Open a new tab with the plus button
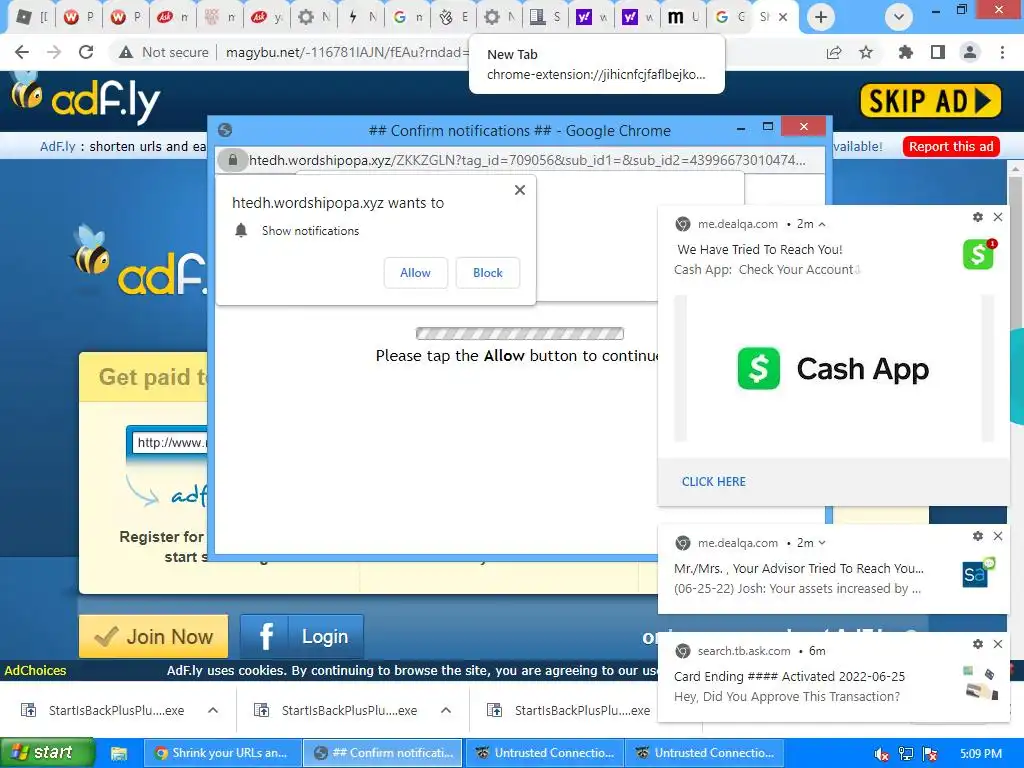 tap(821, 17)
